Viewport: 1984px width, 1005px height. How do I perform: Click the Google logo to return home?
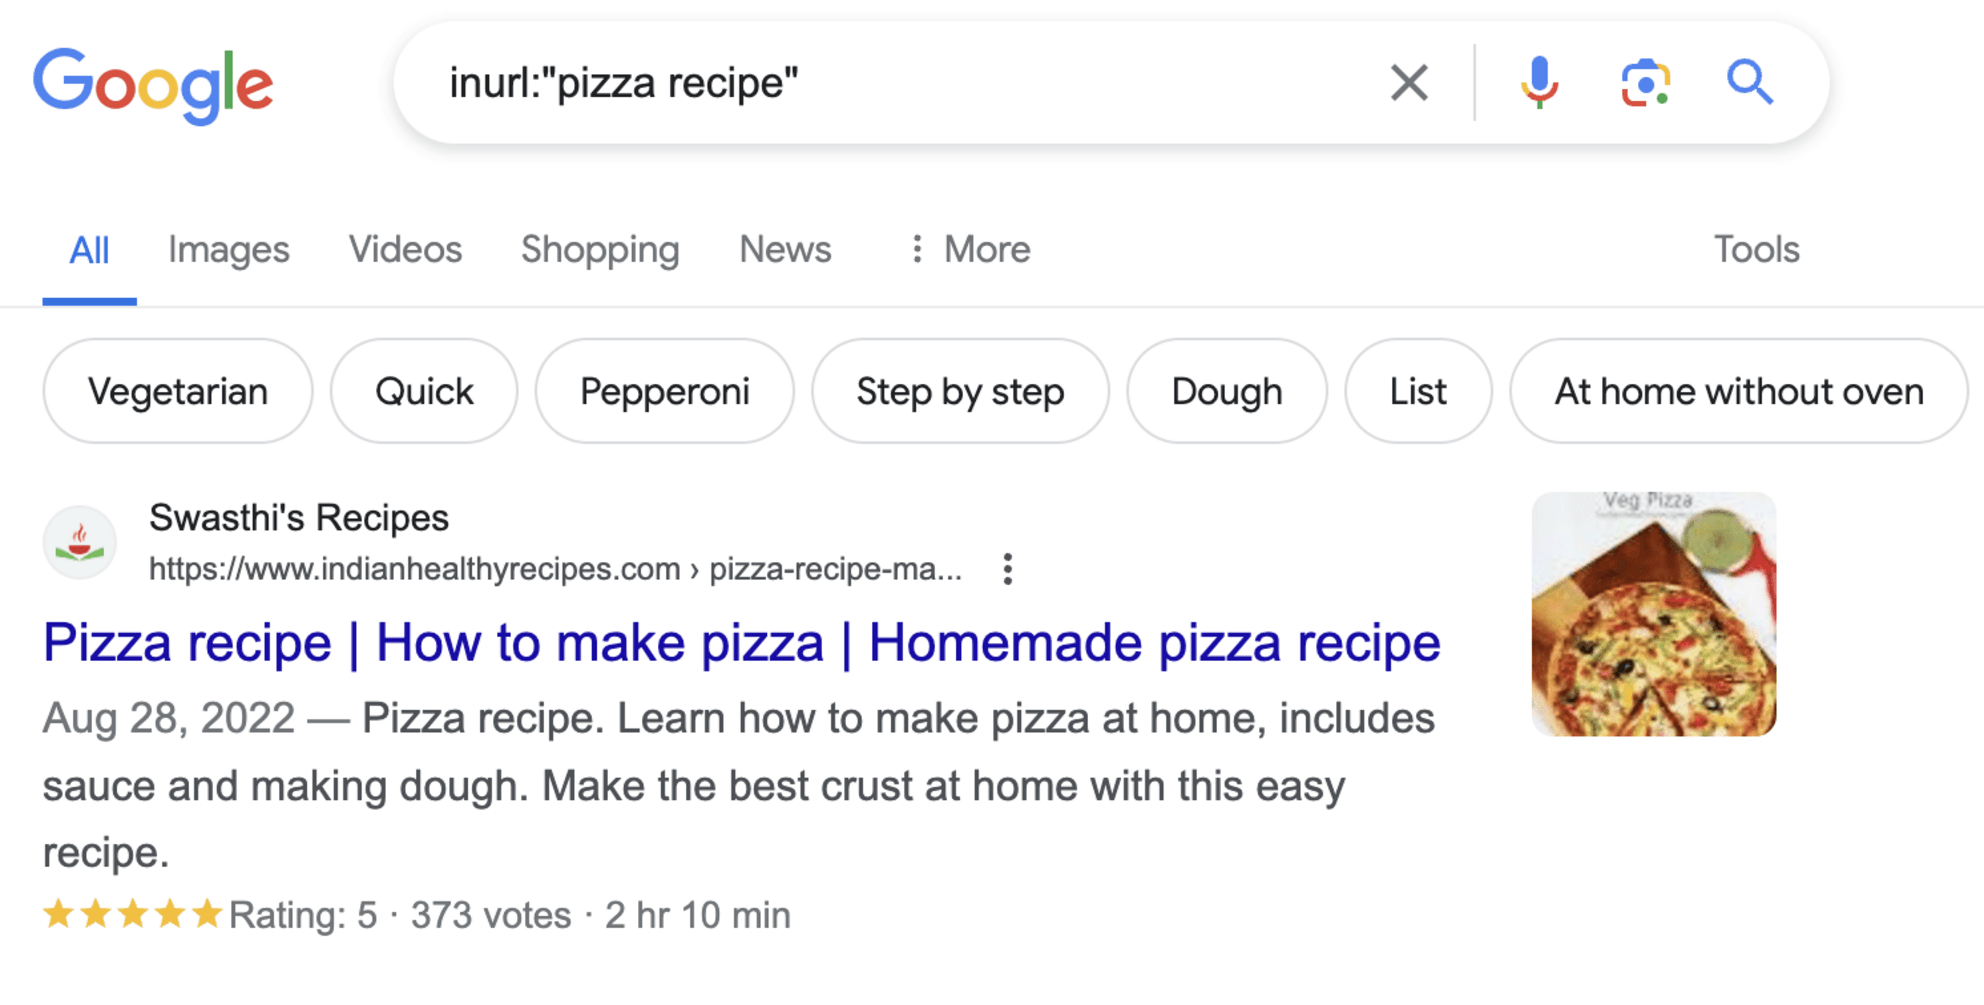tap(154, 85)
